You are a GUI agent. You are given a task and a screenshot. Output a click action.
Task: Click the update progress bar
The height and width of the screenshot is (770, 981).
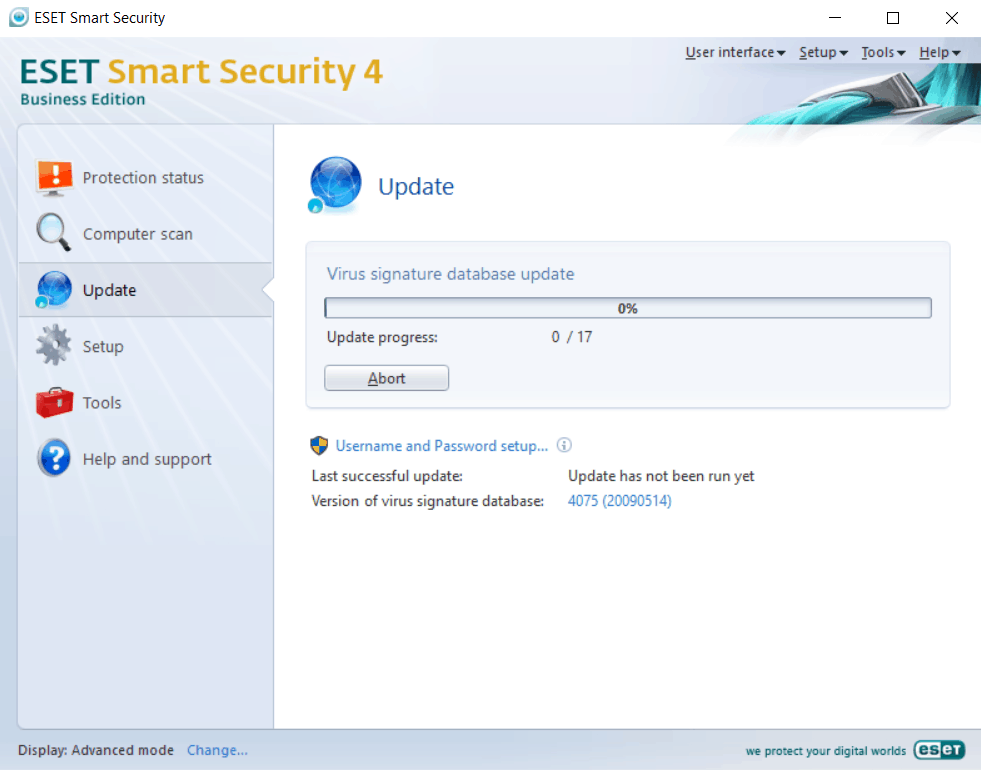tap(627, 308)
